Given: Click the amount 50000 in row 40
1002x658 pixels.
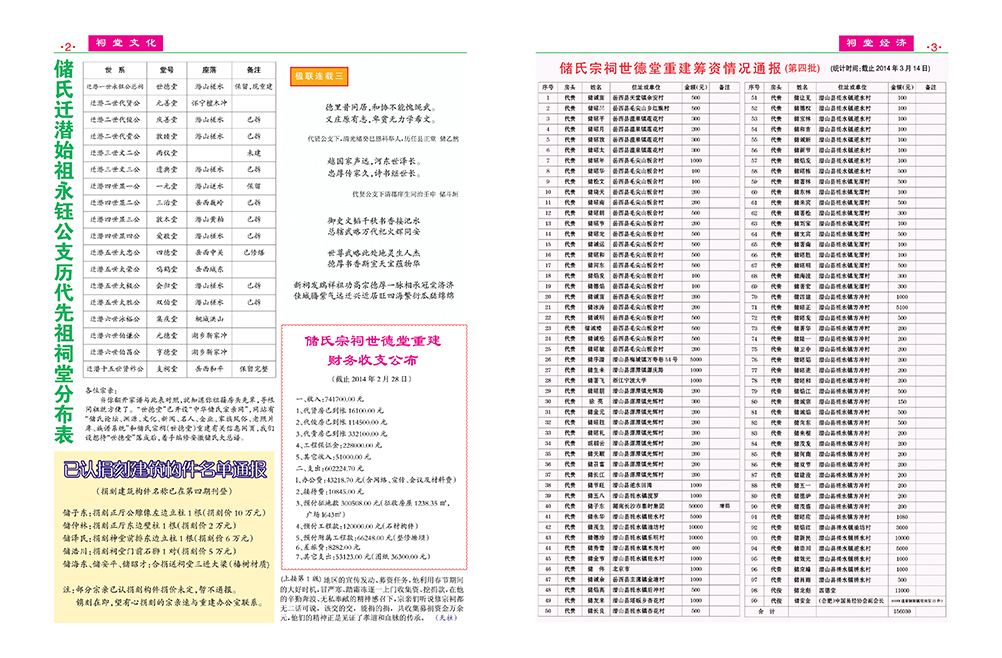Looking at the screenshot, I should click(696, 506).
